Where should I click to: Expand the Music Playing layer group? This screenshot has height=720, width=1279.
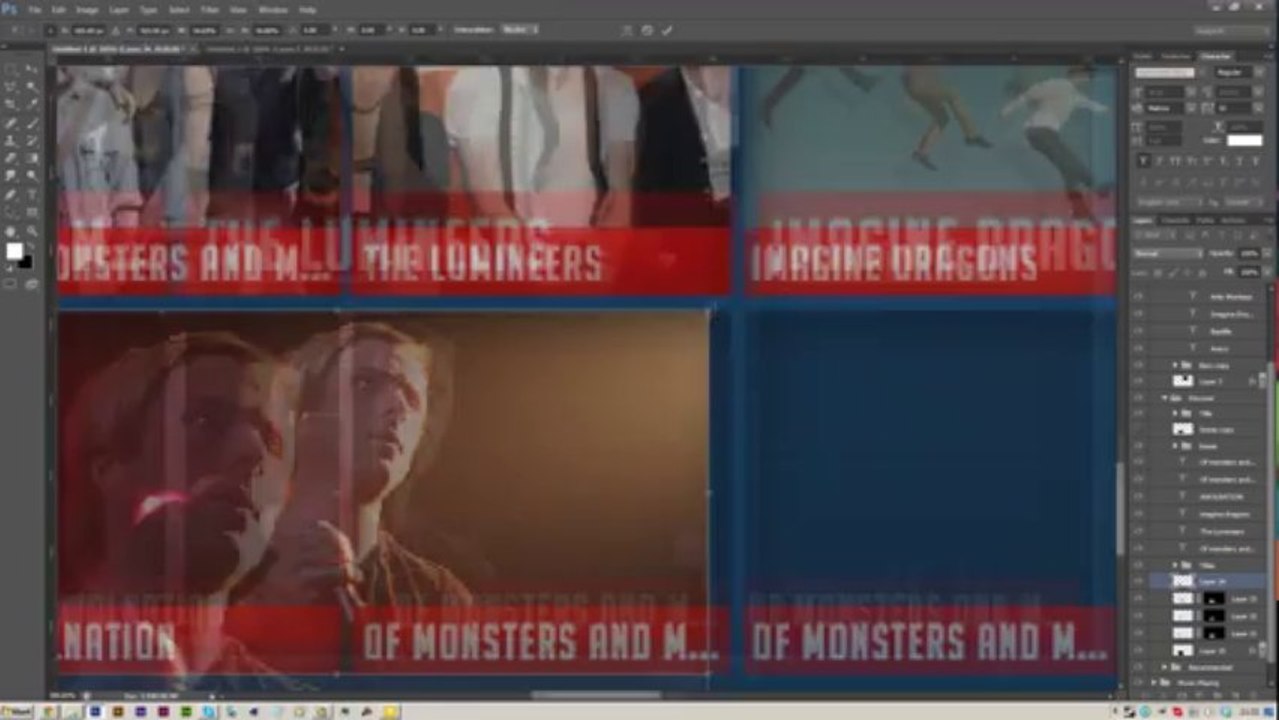[1153, 683]
